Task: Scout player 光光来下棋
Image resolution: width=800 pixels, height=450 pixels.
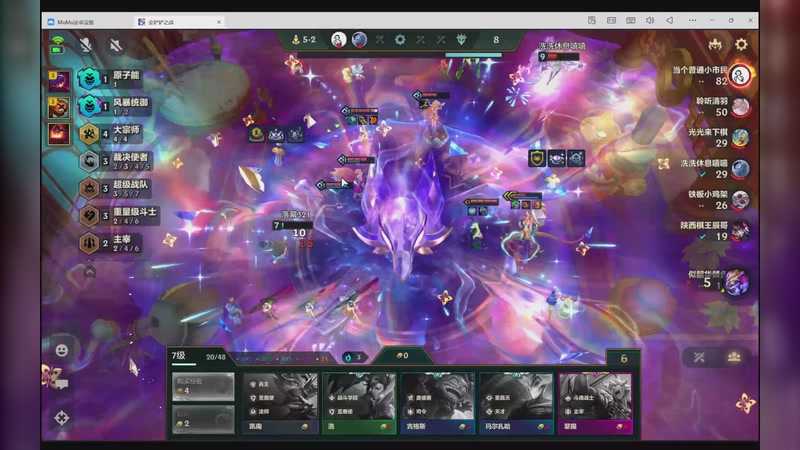Action: [718, 138]
